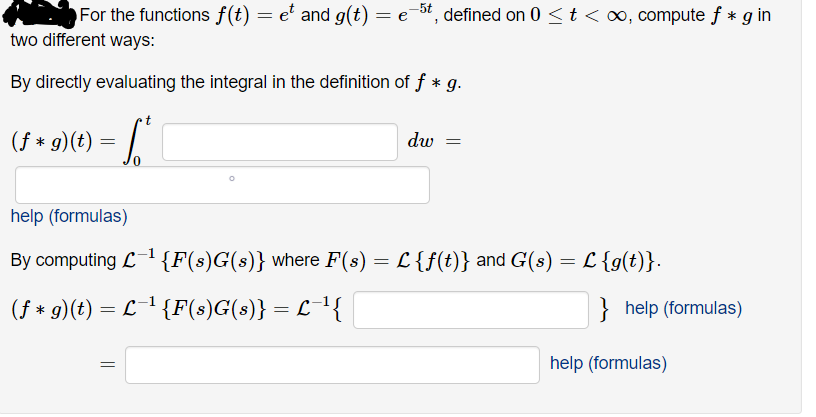Click the dw differential text
Screen dimensions: 816x417
pyautogui.click(x=420, y=141)
